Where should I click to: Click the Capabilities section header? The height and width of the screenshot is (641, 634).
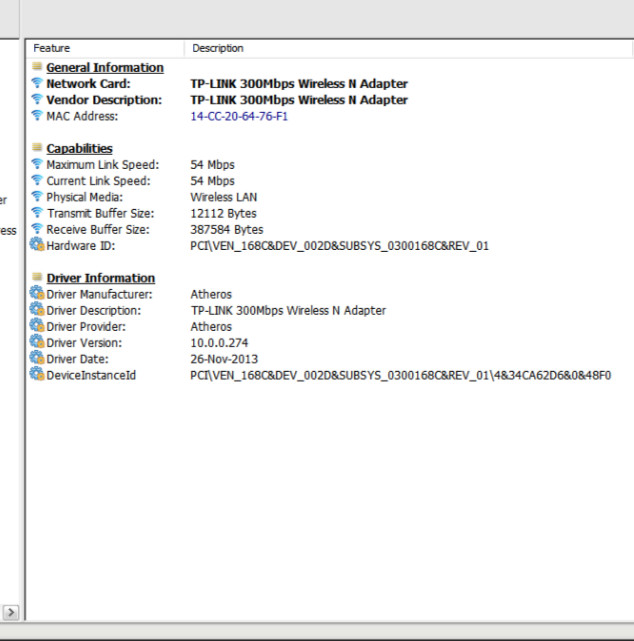pos(79,149)
